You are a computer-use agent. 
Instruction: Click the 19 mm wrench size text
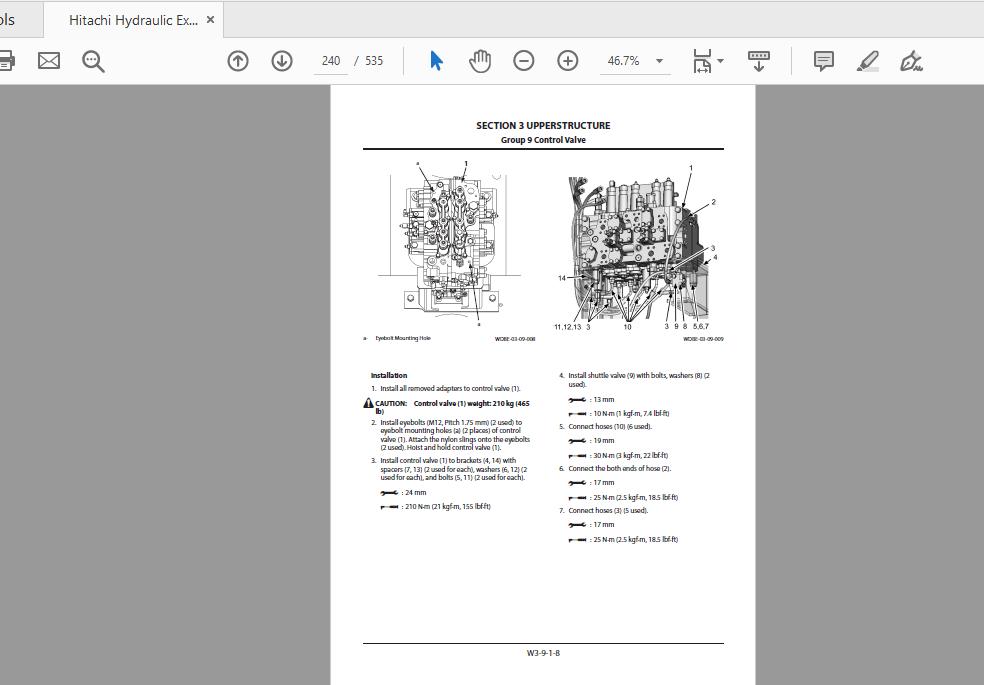click(604, 441)
